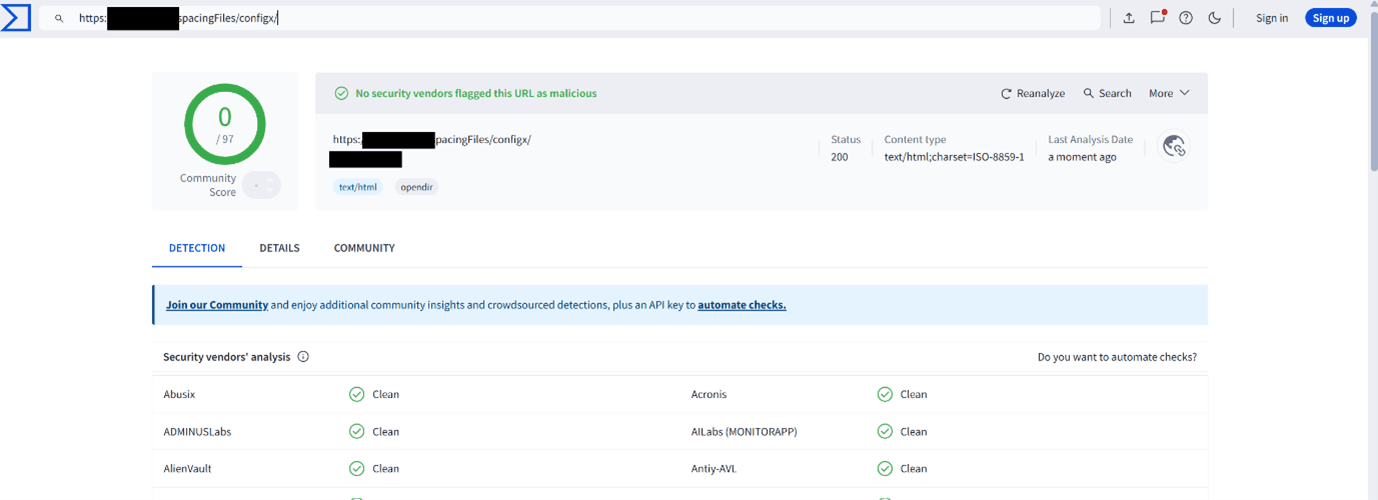Click the Abusix vendor name
Viewport: 1378px width, 500px height.
click(x=180, y=395)
